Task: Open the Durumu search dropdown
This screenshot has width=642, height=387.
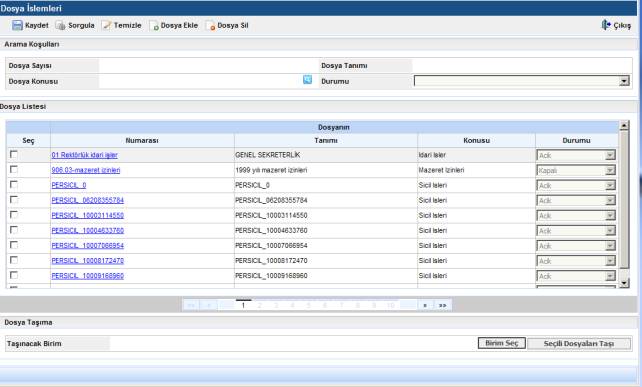Action: click(522, 81)
